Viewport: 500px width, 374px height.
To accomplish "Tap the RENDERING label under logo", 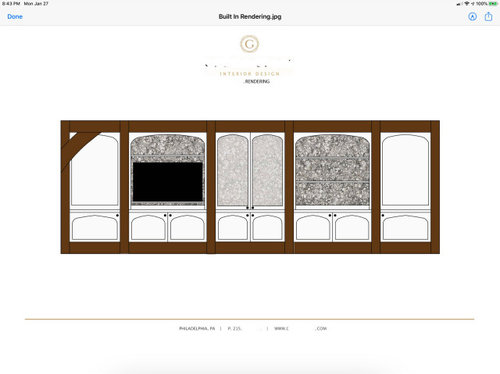I will pyautogui.click(x=257, y=81).
